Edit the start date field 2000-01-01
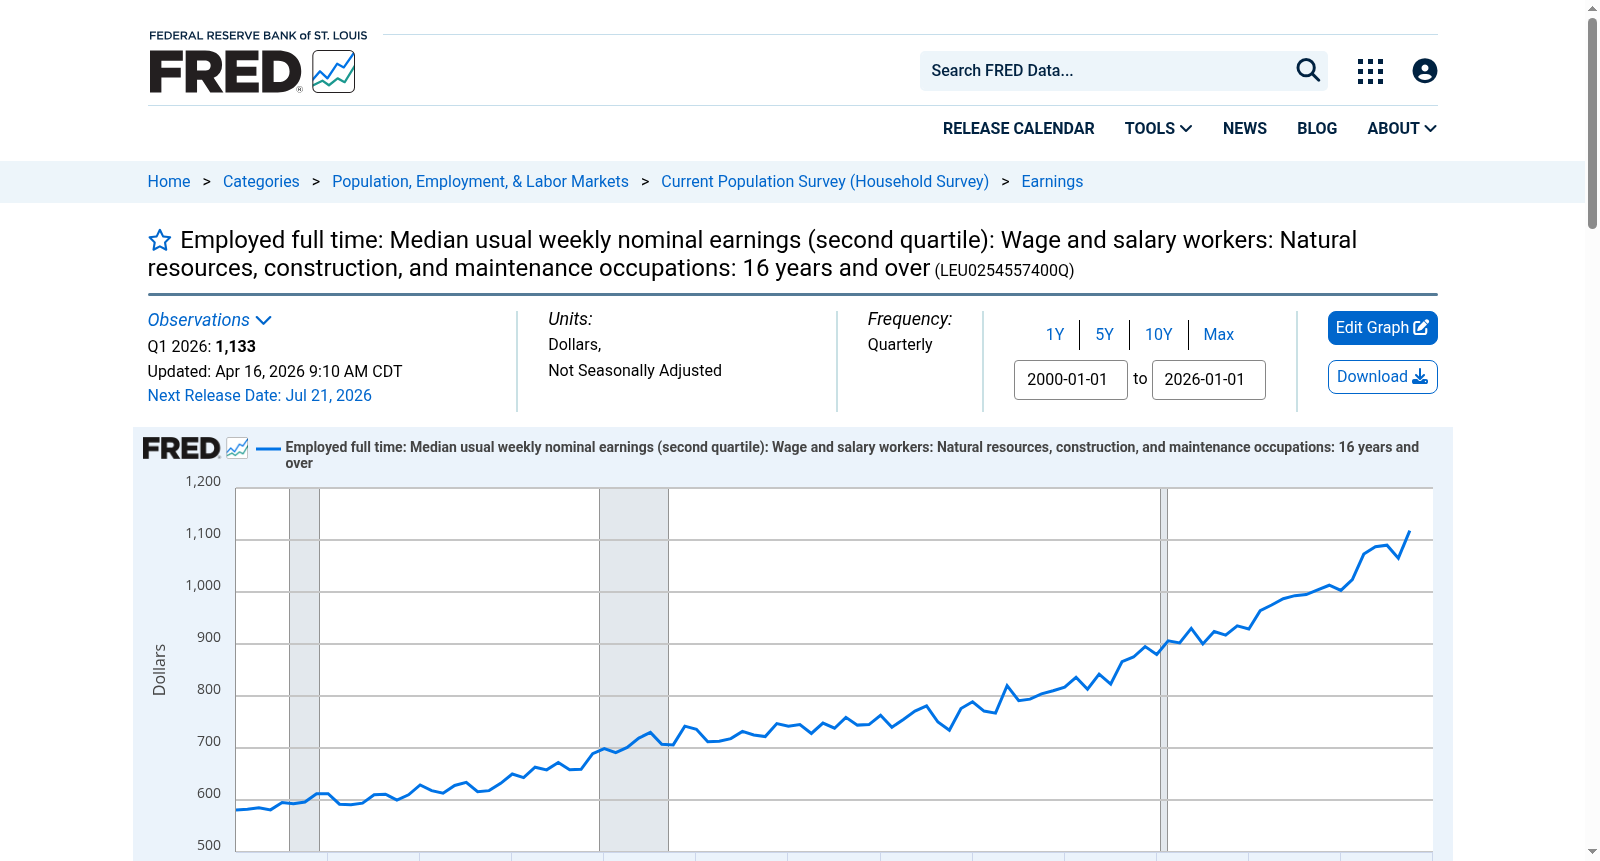The height and width of the screenshot is (861, 1600). (x=1071, y=380)
